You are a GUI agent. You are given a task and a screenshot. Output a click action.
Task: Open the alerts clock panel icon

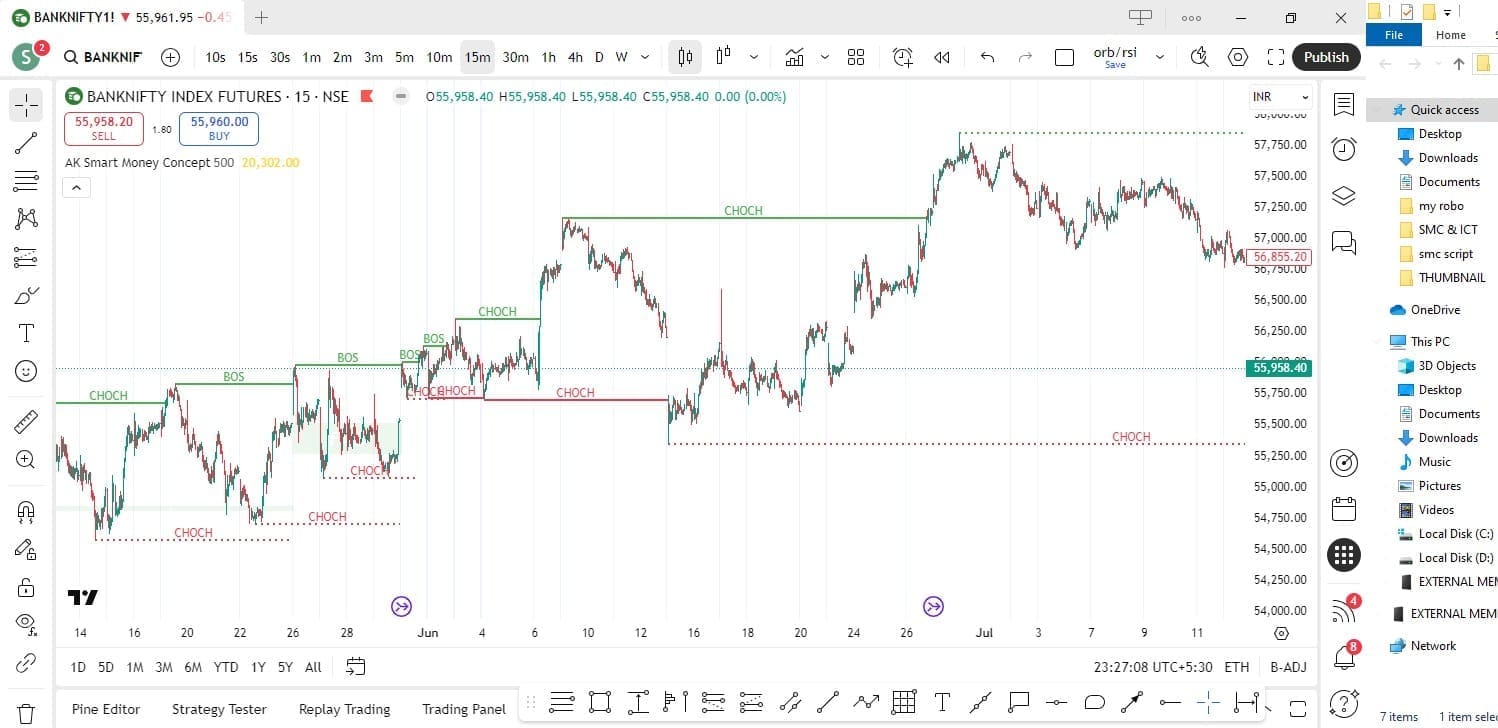coord(1344,149)
